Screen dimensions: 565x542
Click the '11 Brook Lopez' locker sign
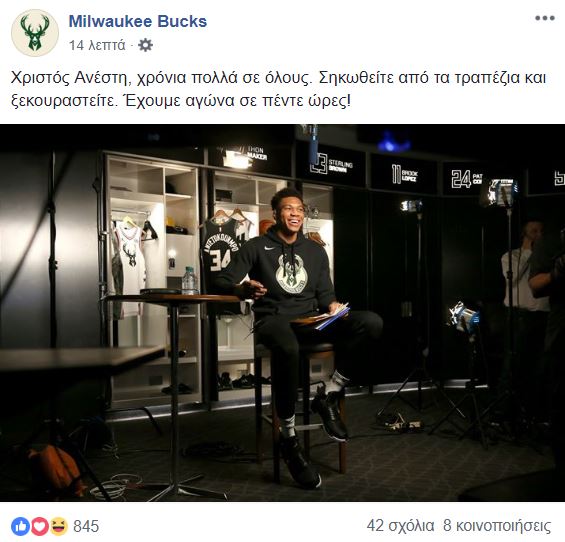(x=405, y=174)
